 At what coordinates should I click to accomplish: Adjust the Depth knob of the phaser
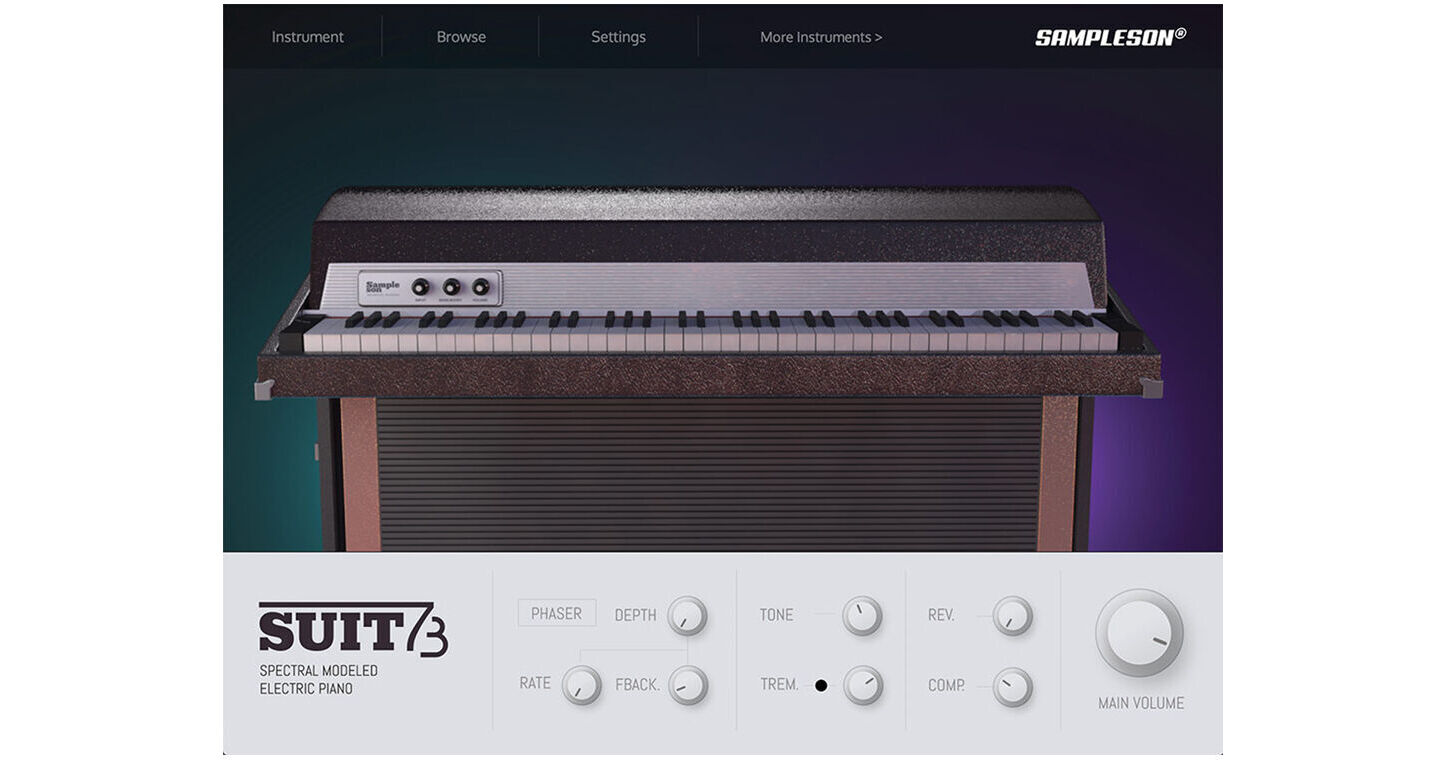pyautogui.click(x=686, y=616)
